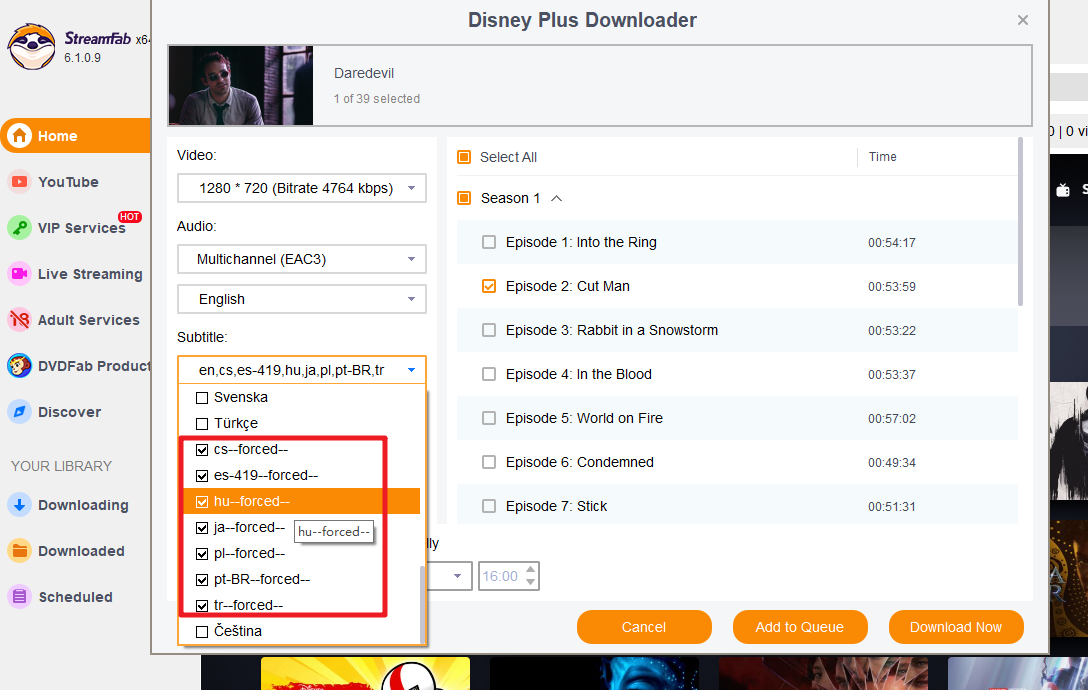Click the Cancel button
The height and width of the screenshot is (690, 1088).
(x=644, y=627)
